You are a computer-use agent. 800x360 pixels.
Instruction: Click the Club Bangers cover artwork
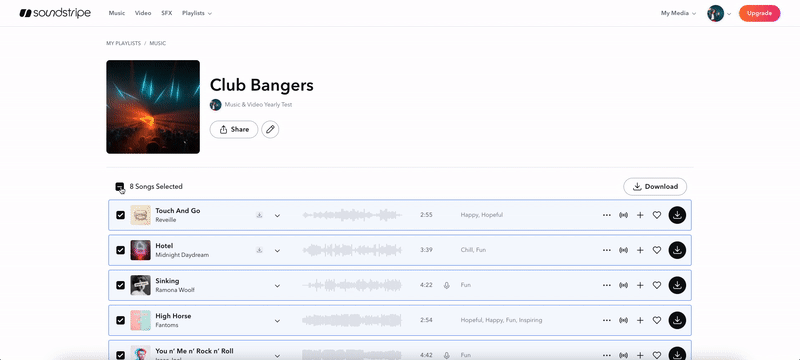(153, 107)
